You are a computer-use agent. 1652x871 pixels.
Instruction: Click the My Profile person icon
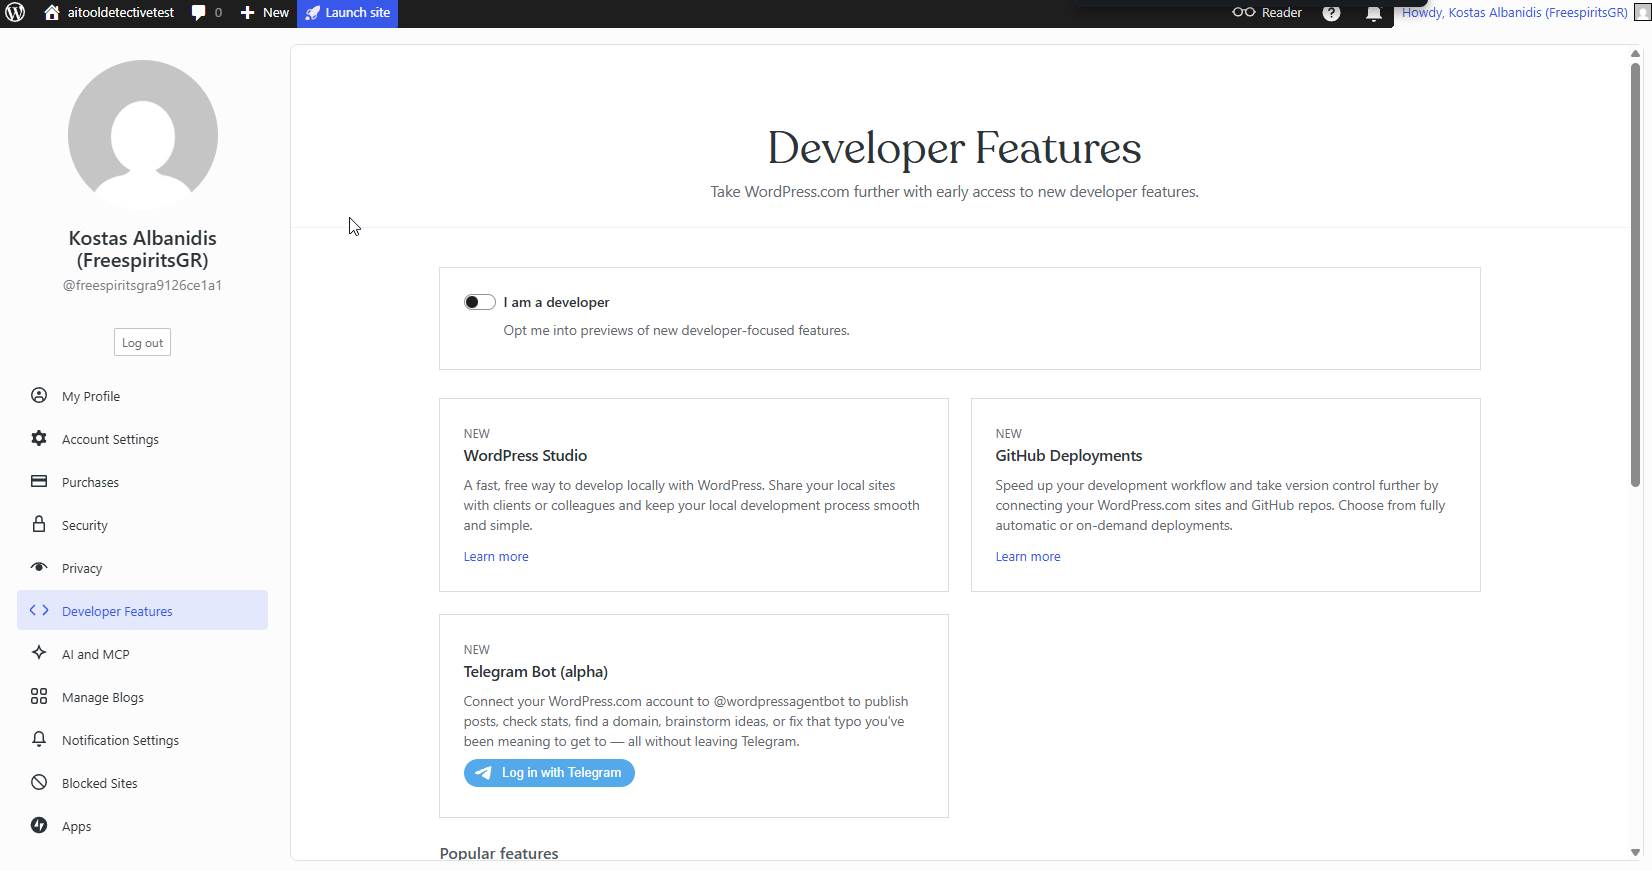39,395
